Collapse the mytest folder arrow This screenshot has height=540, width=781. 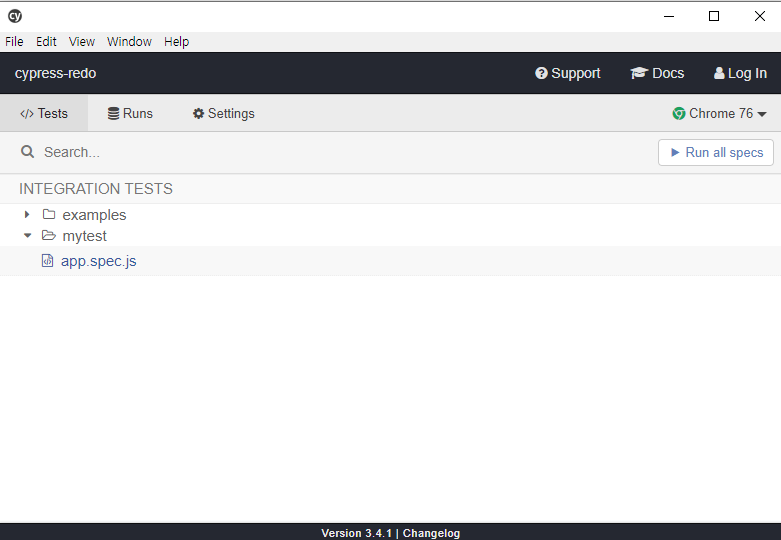tap(27, 236)
